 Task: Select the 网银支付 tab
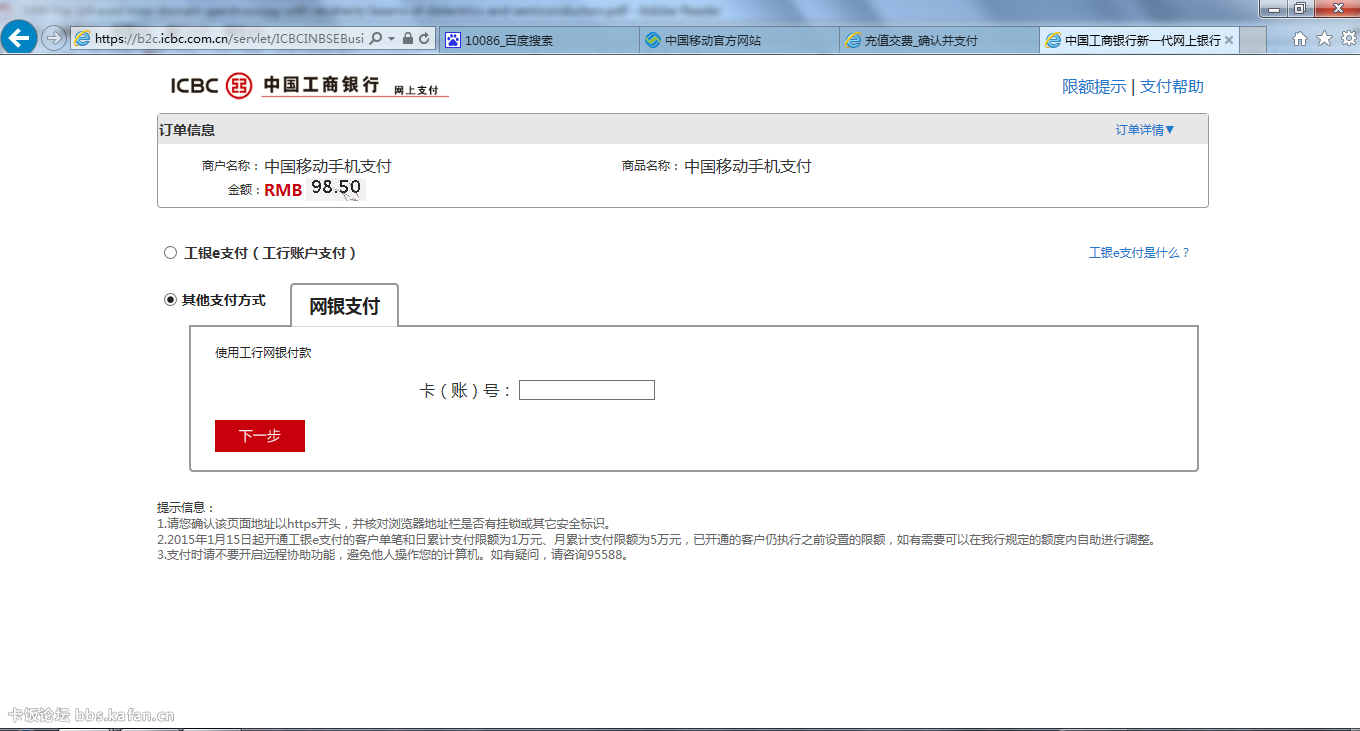[344, 306]
